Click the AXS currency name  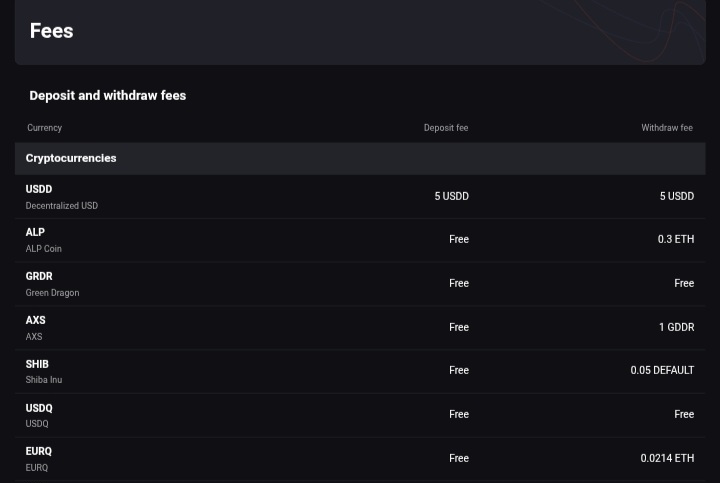(x=35, y=320)
